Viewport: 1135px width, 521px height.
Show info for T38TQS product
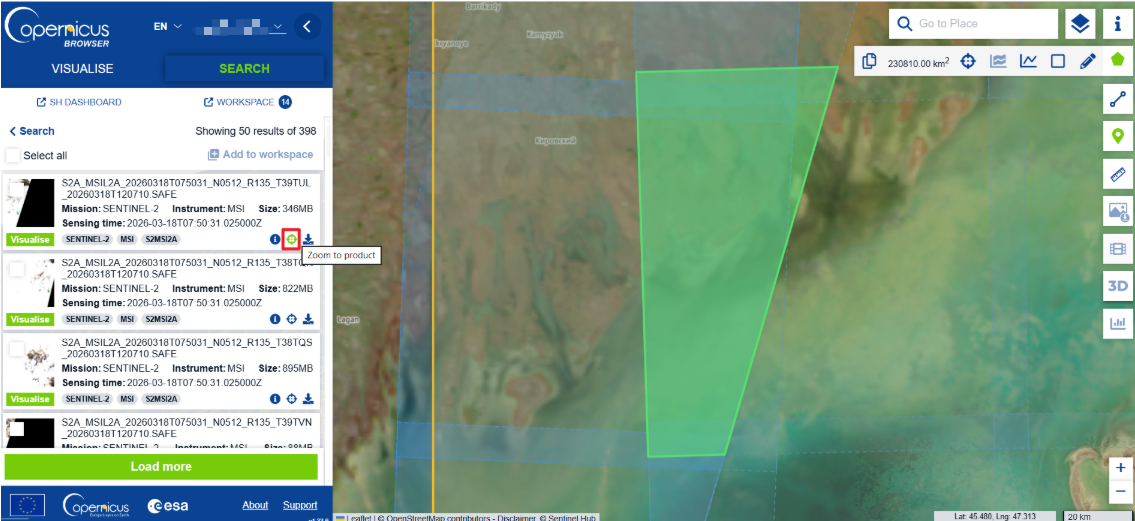point(275,399)
